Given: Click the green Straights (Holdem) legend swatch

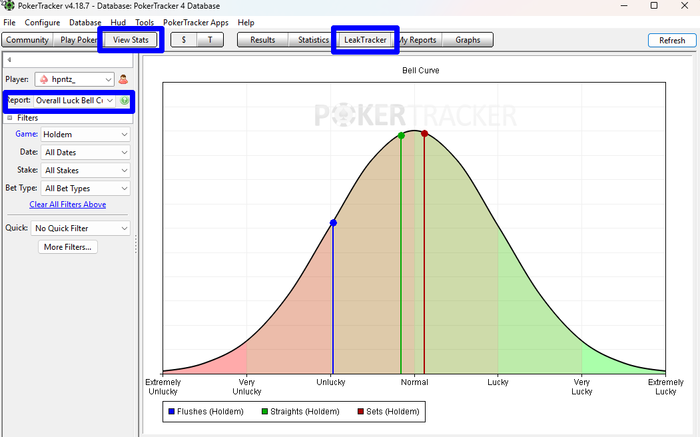Looking at the screenshot, I should tap(265, 411).
